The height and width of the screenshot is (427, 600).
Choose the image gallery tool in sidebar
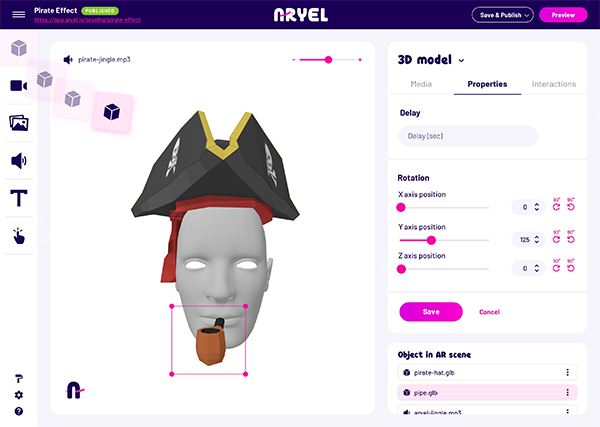(18, 123)
